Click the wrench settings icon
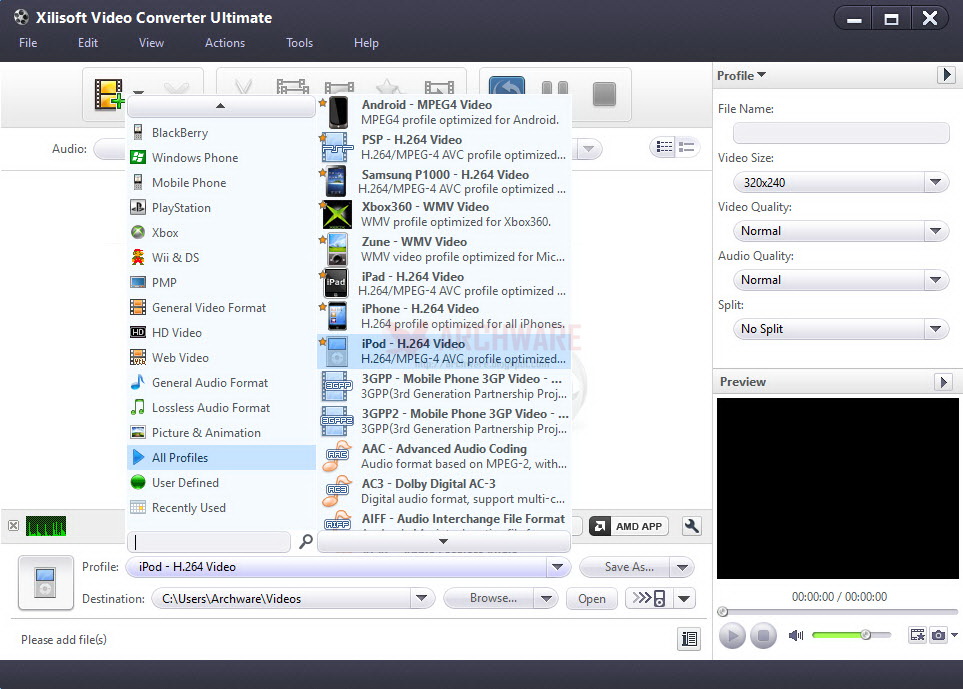Screen dimensions: 963x689 click(692, 526)
